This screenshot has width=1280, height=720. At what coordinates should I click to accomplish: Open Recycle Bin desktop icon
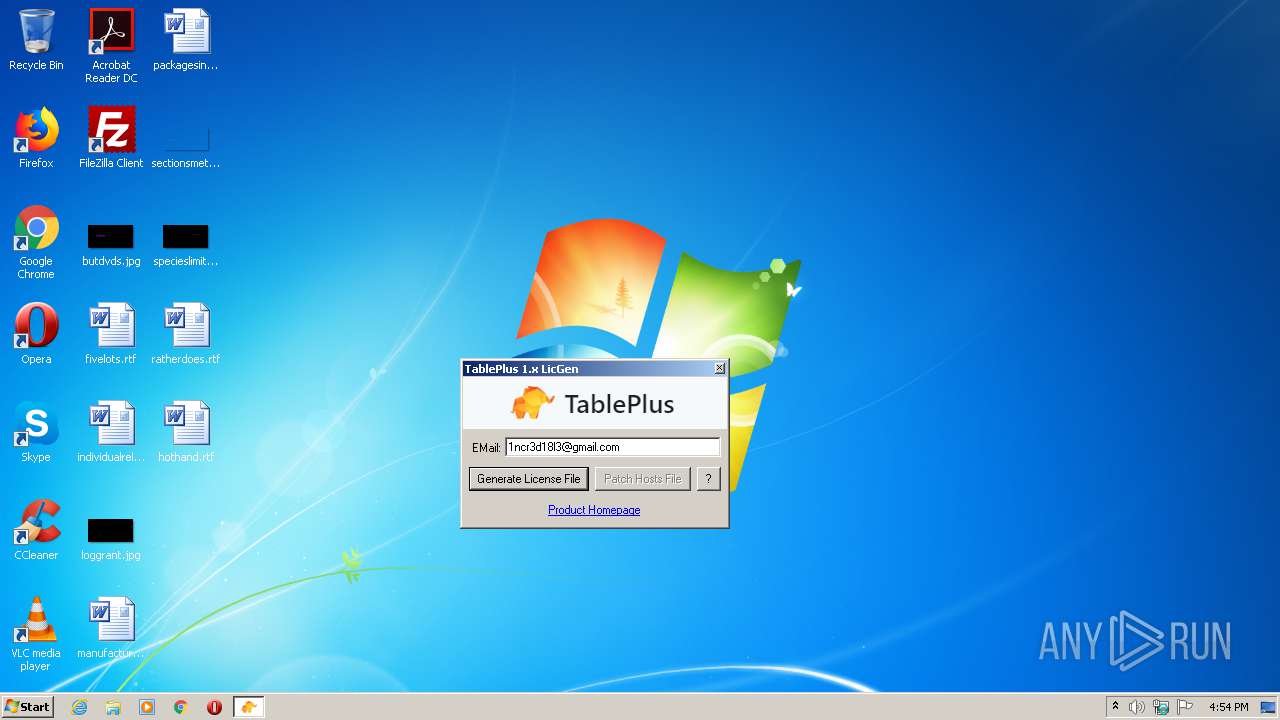tap(36, 40)
